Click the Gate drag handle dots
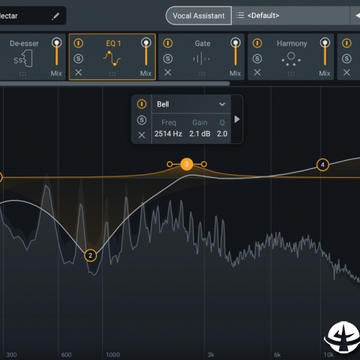 coord(202,74)
